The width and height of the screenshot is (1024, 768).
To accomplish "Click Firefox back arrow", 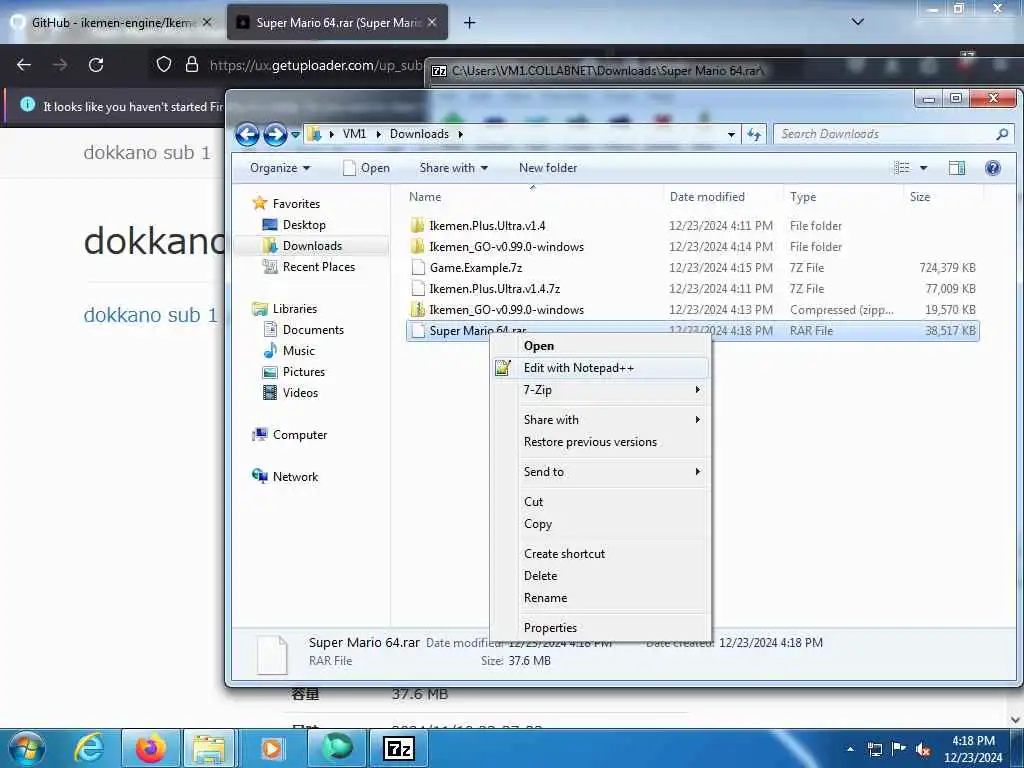I will (24, 65).
